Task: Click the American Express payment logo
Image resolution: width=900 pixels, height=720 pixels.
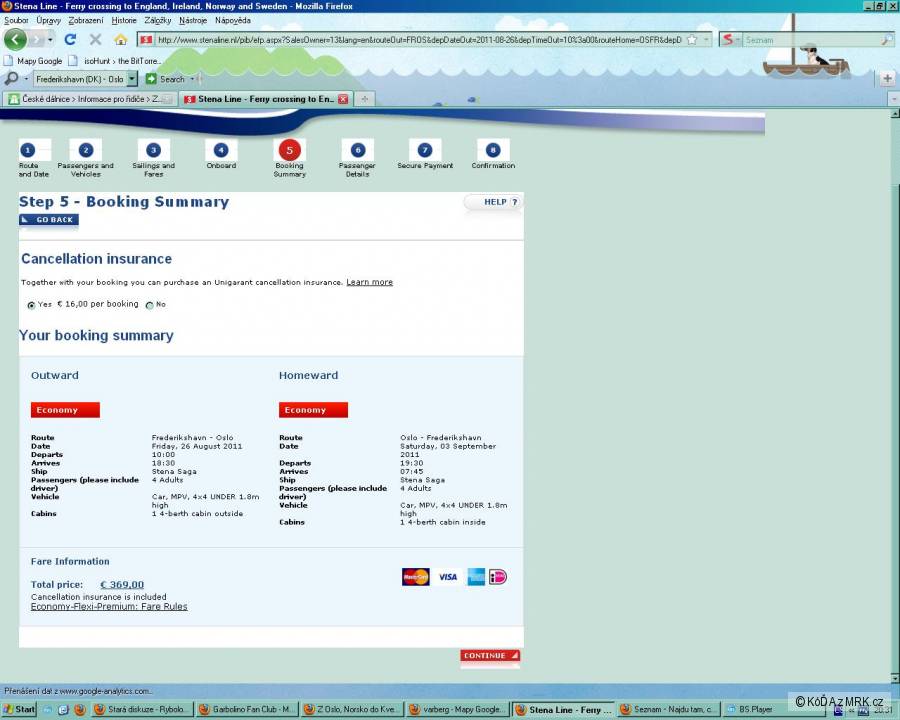Action: click(476, 577)
